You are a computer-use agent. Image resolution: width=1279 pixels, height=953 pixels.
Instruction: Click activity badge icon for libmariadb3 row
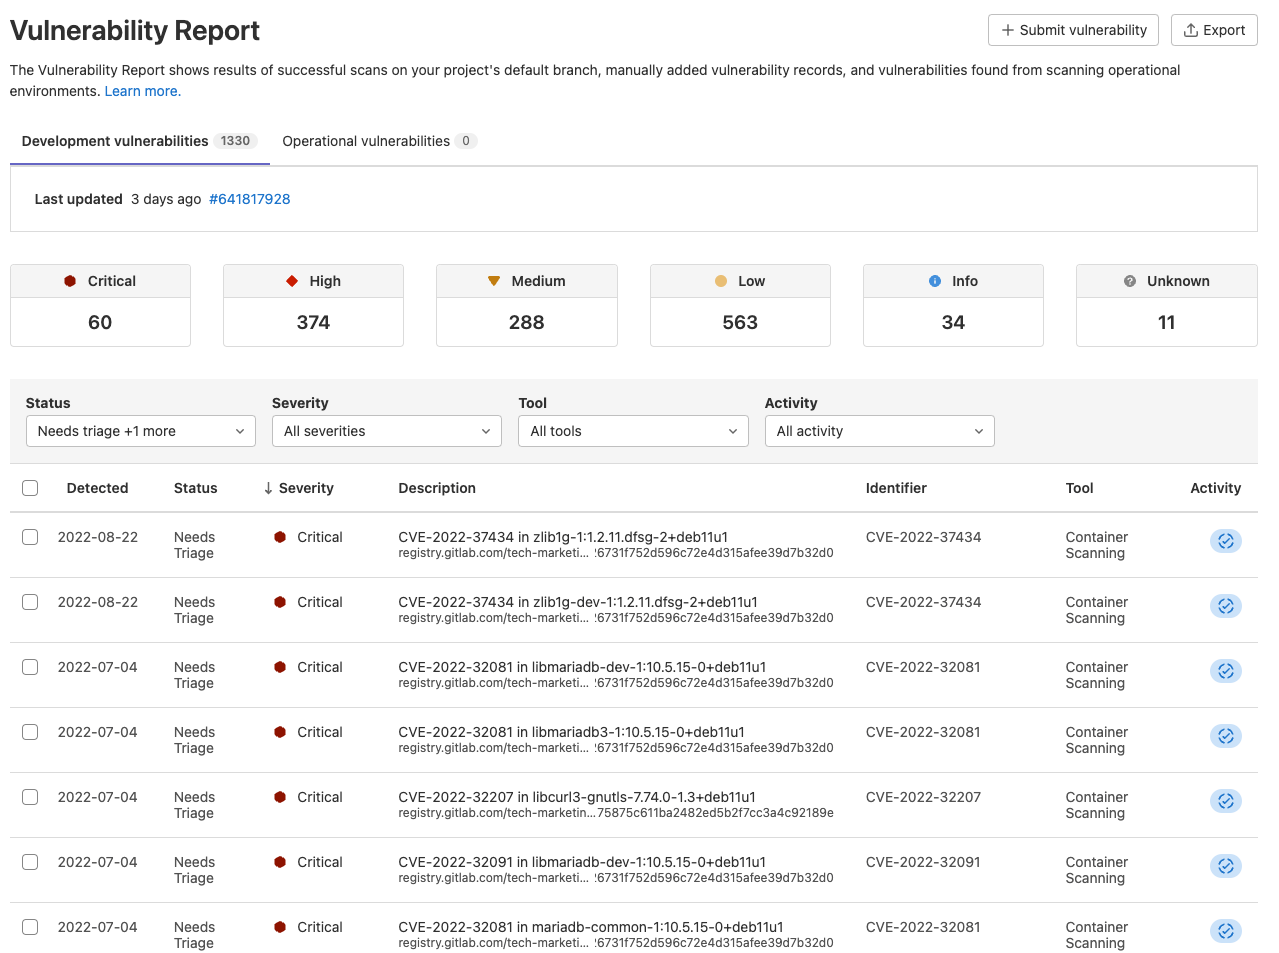click(x=1225, y=736)
